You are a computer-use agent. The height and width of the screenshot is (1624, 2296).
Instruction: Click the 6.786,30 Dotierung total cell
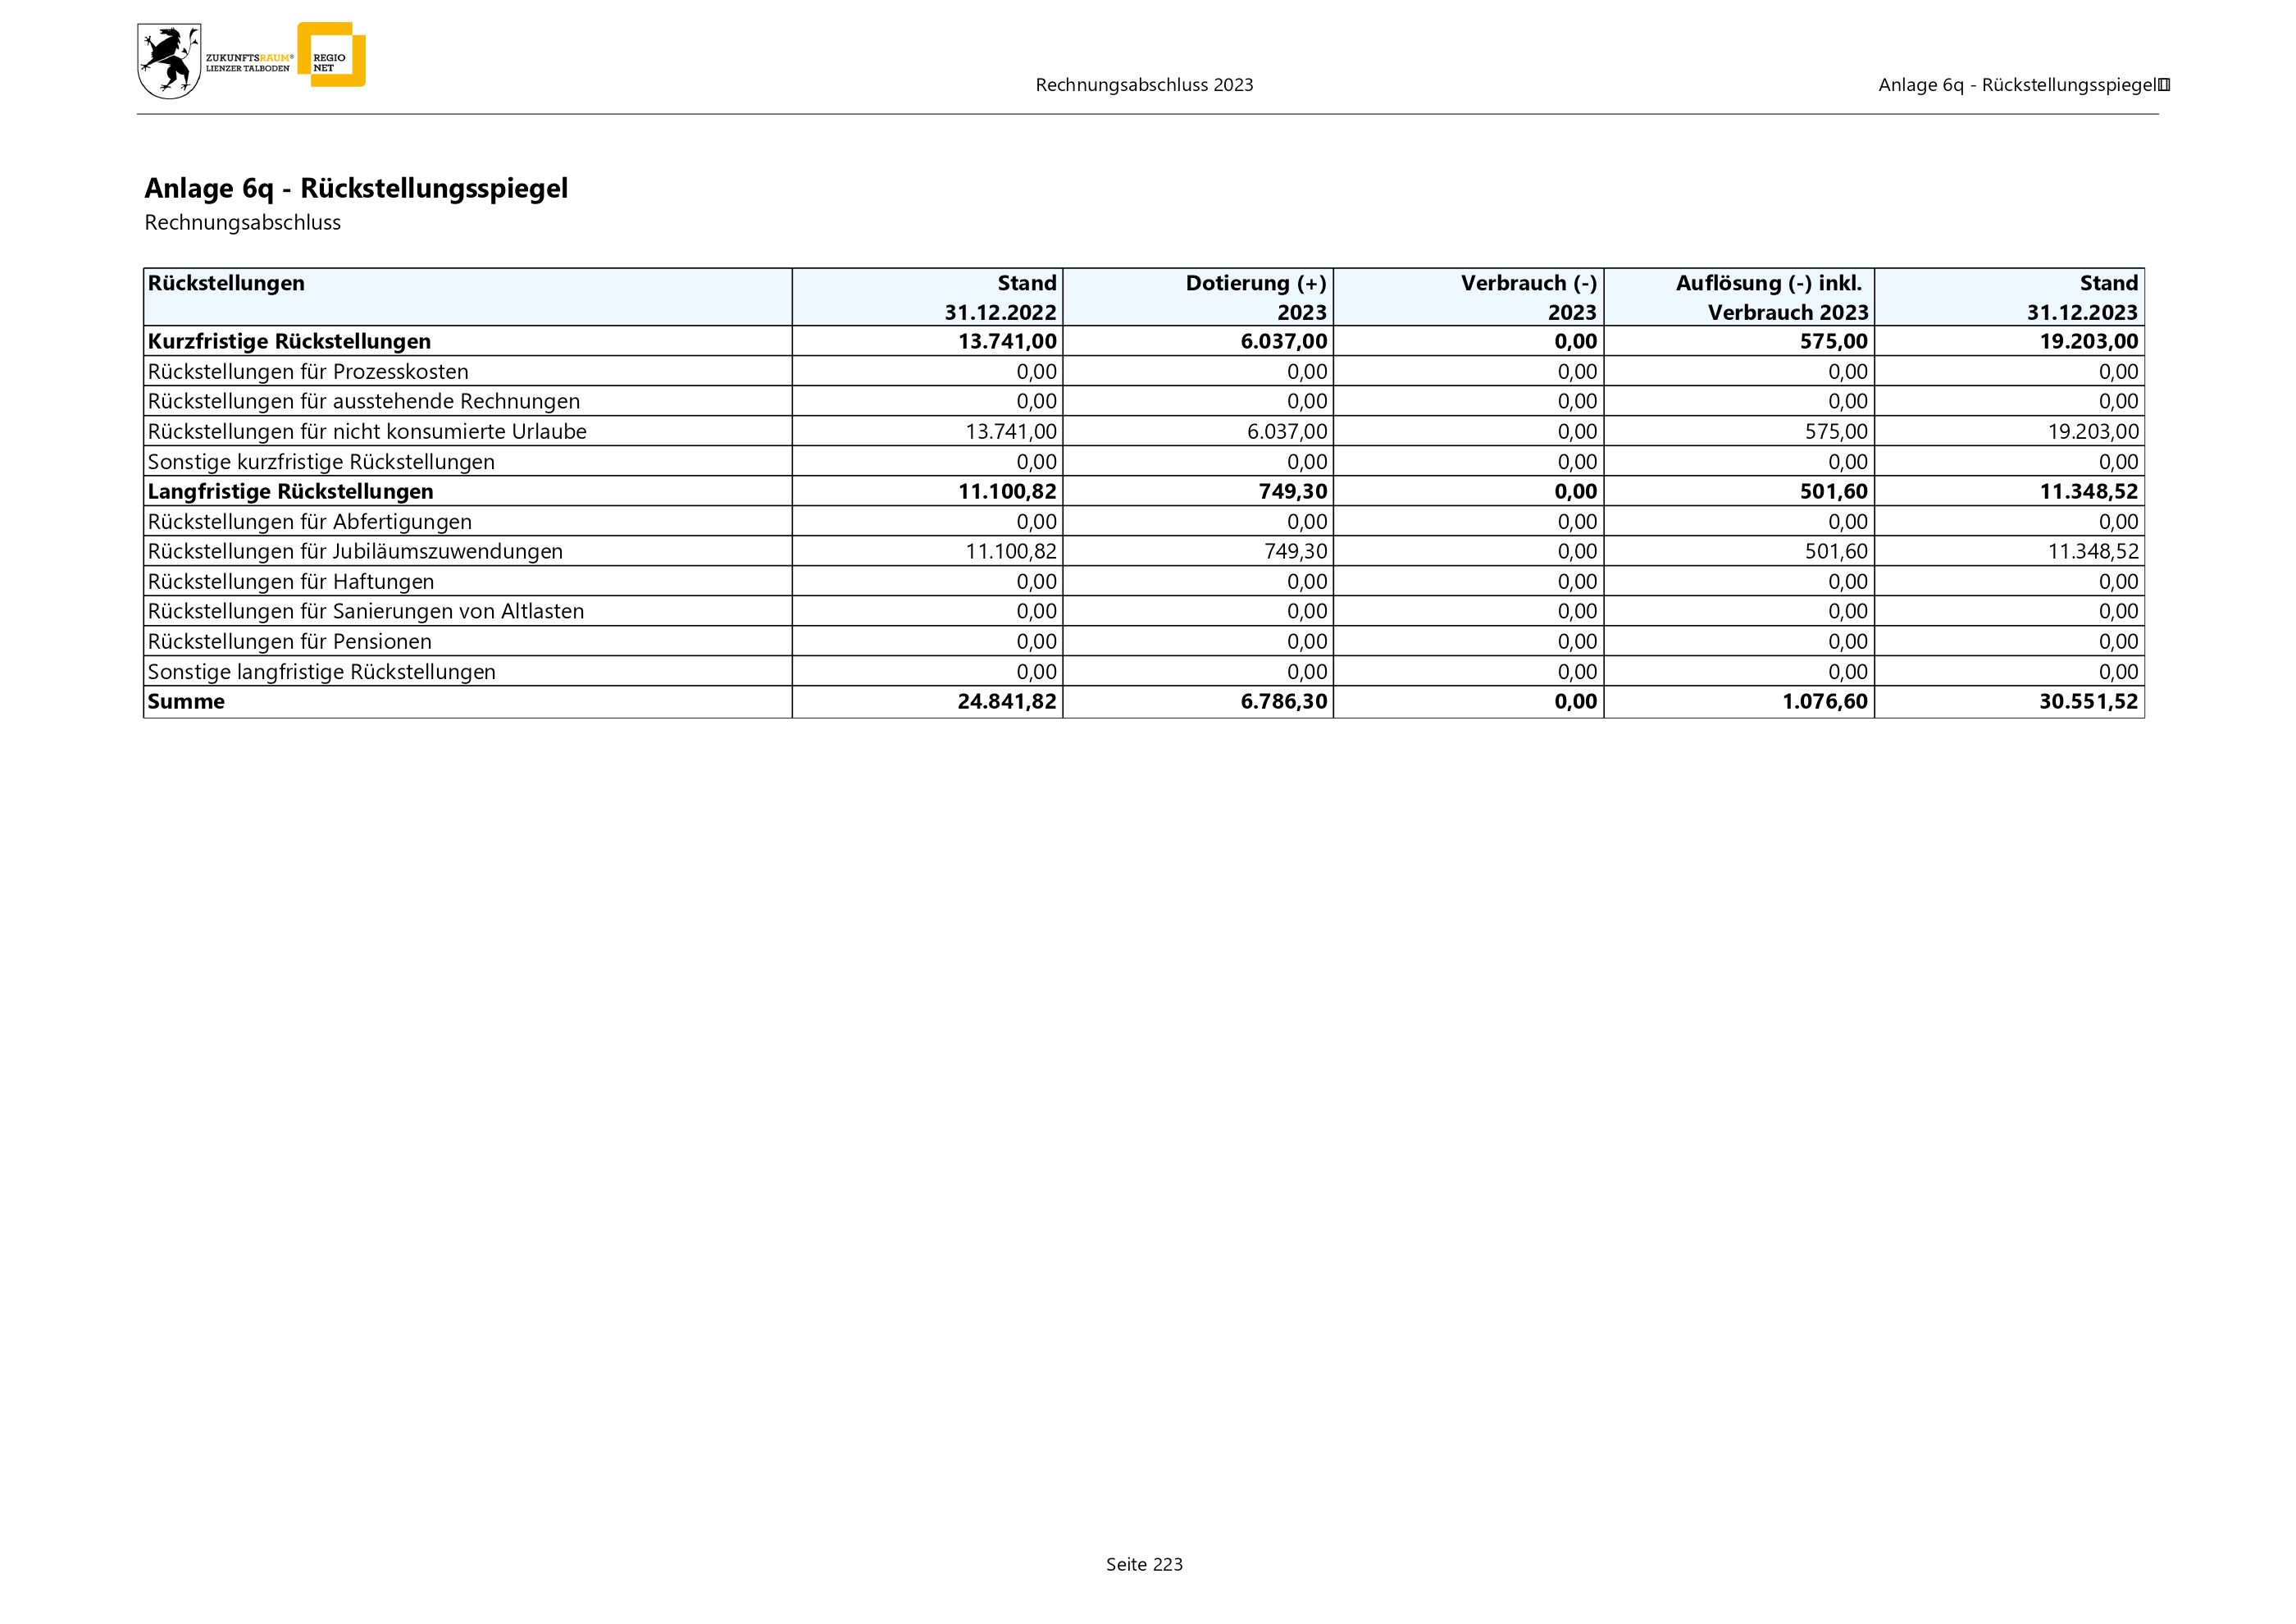(1283, 701)
